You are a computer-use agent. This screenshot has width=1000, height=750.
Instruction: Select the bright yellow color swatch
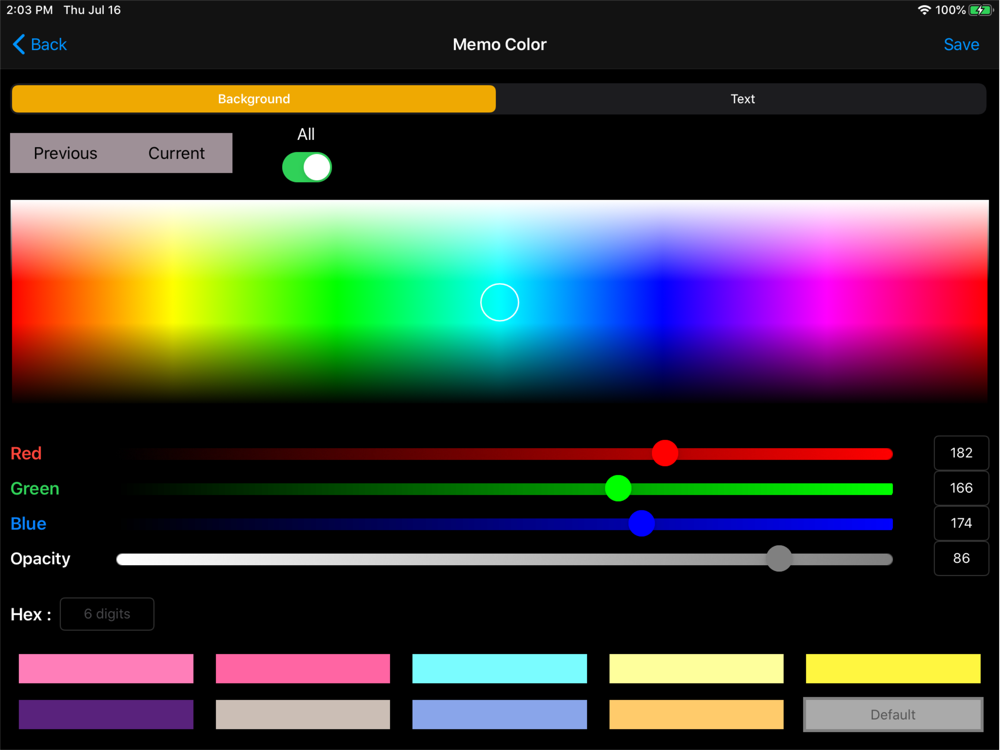[893, 669]
